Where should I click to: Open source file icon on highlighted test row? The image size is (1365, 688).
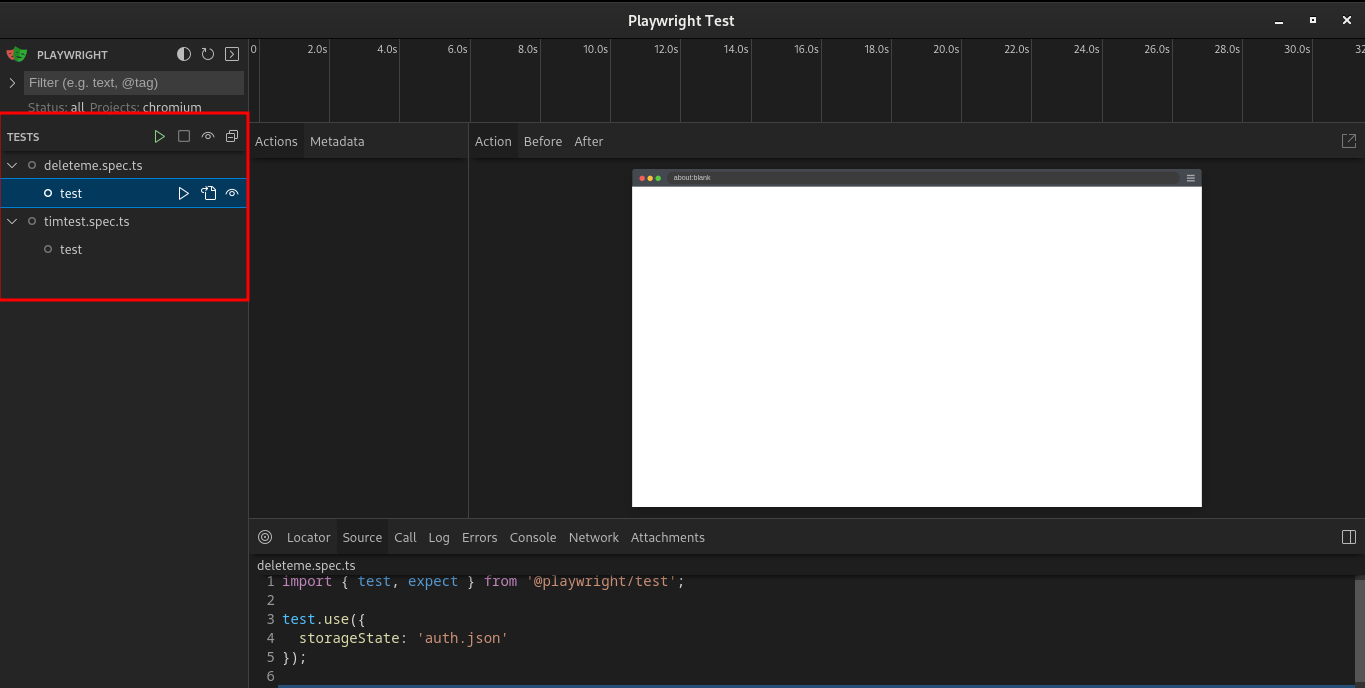(x=208, y=193)
